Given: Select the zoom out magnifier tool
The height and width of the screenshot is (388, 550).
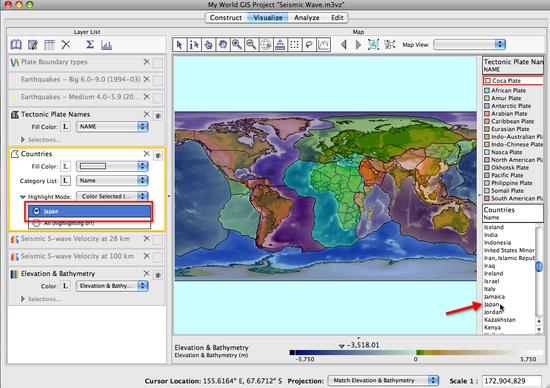Looking at the screenshot, I should tap(251, 45).
